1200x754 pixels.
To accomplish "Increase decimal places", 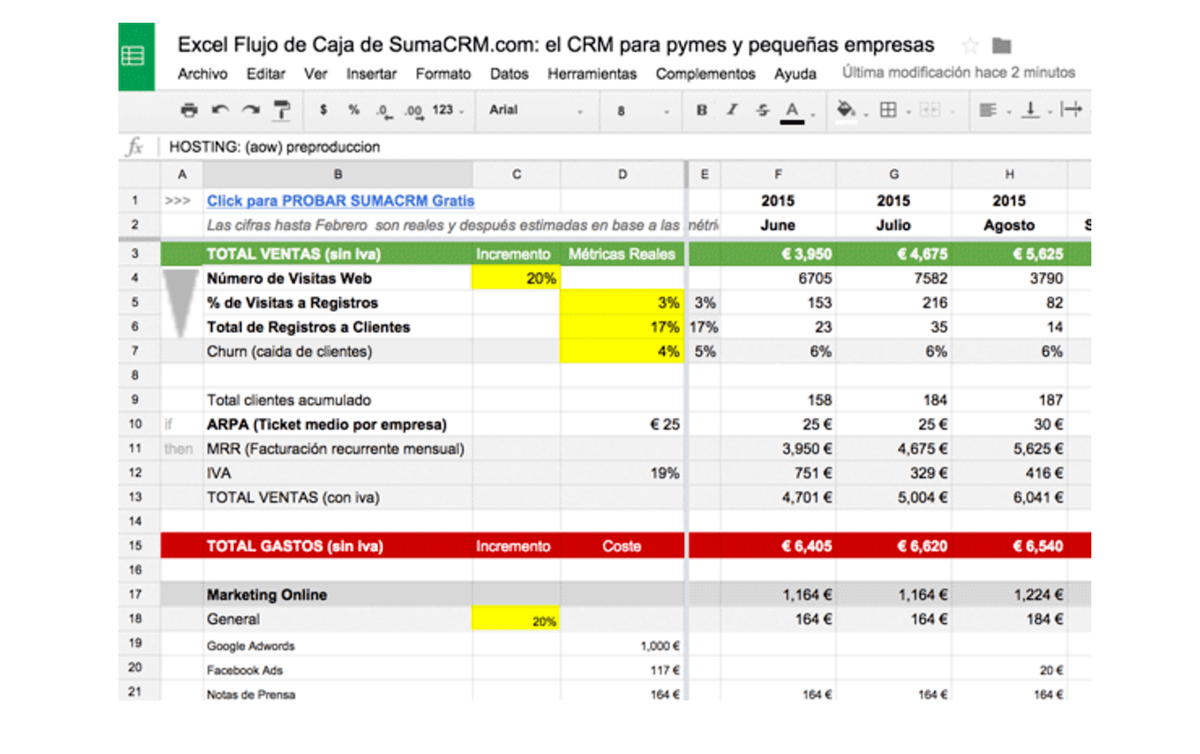I will point(413,111).
